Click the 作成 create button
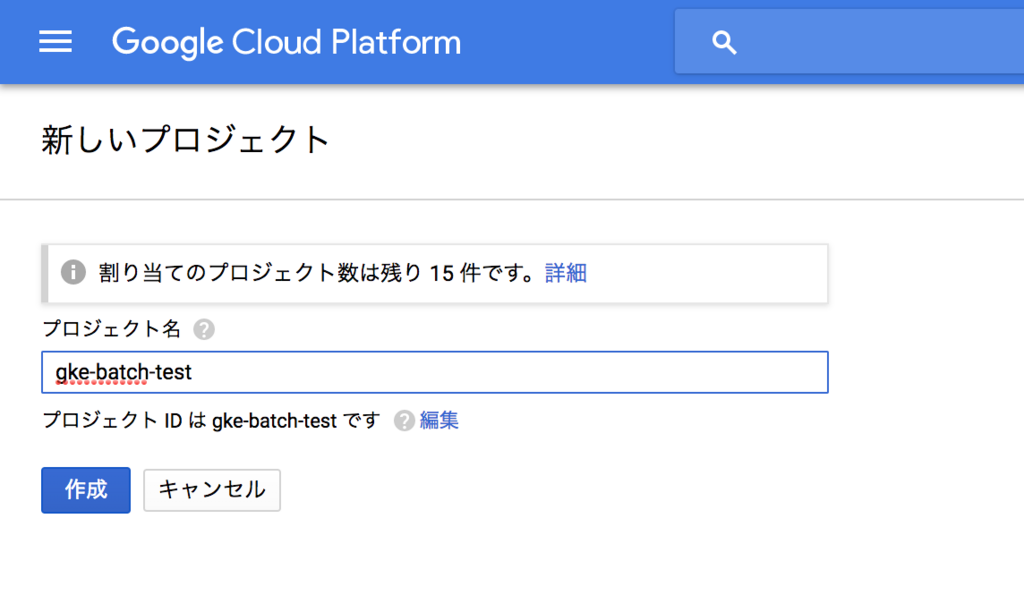Screen dimensions: 1024x612 click(86, 490)
